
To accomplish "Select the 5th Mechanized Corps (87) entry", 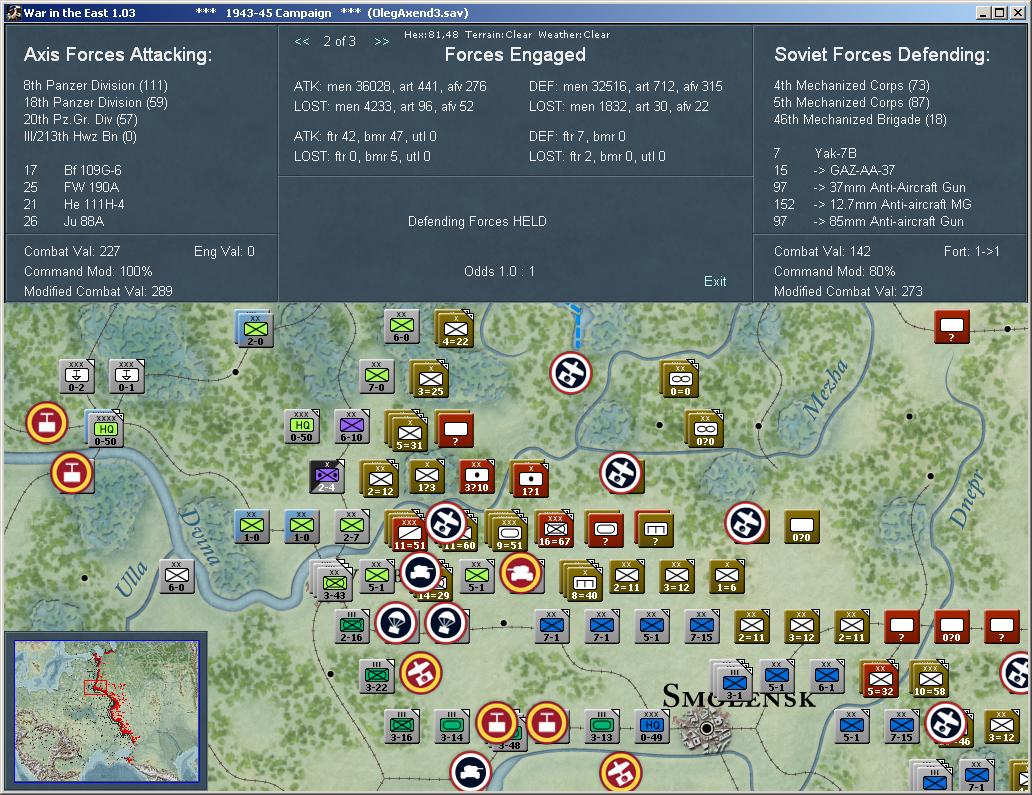I will (x=852, y=102).
